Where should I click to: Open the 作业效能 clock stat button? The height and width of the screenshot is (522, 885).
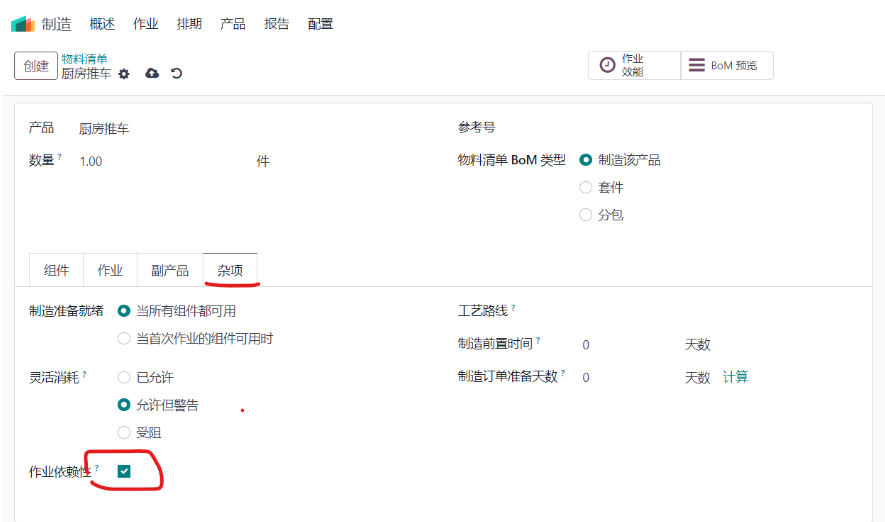[634, 65]
